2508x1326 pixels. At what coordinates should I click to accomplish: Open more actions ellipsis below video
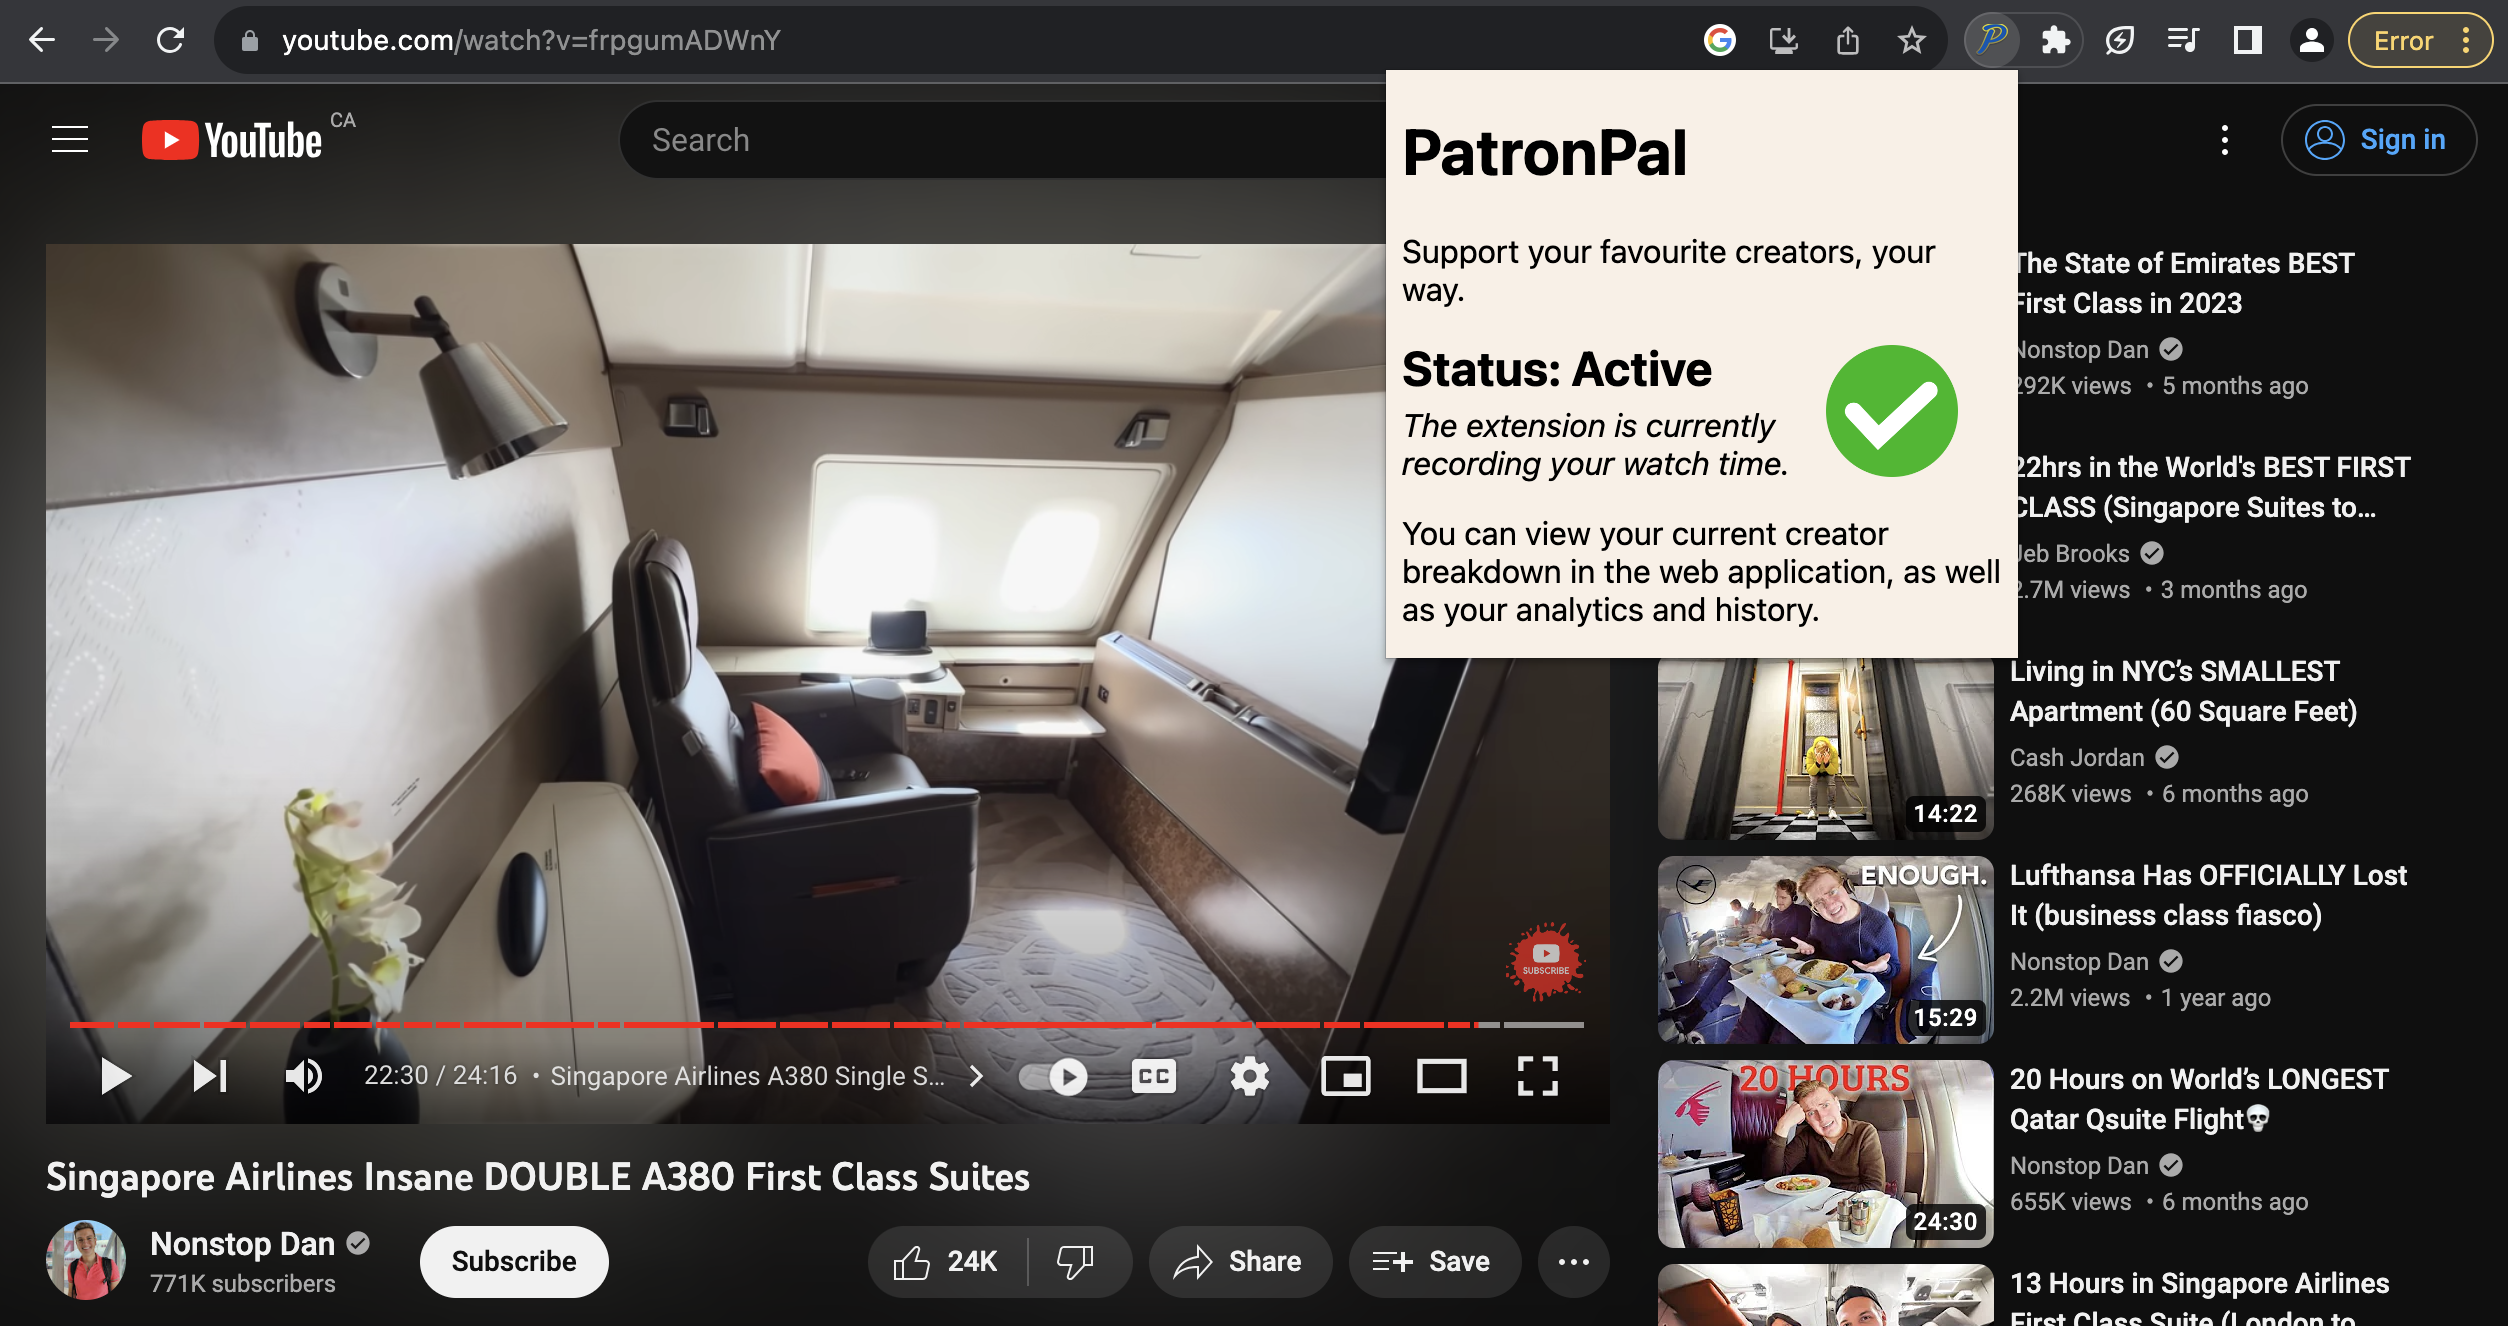[1573, 1262]
